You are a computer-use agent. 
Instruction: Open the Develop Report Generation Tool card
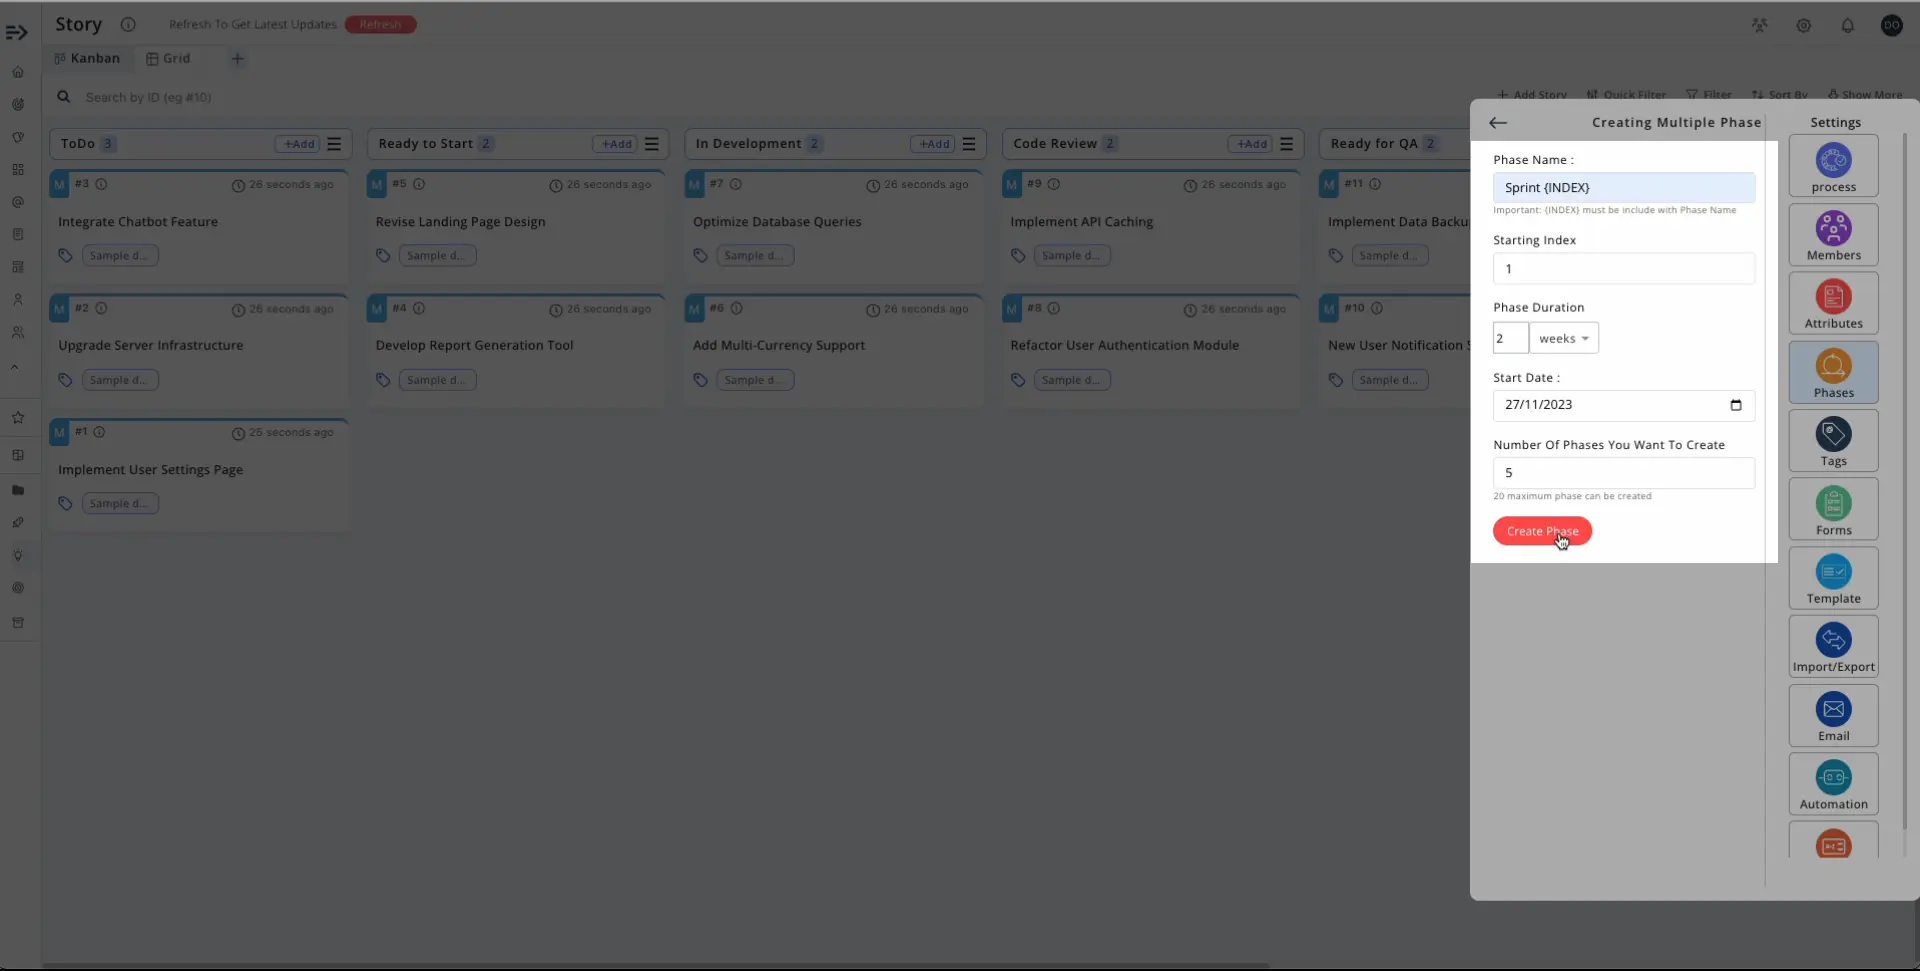516,351
